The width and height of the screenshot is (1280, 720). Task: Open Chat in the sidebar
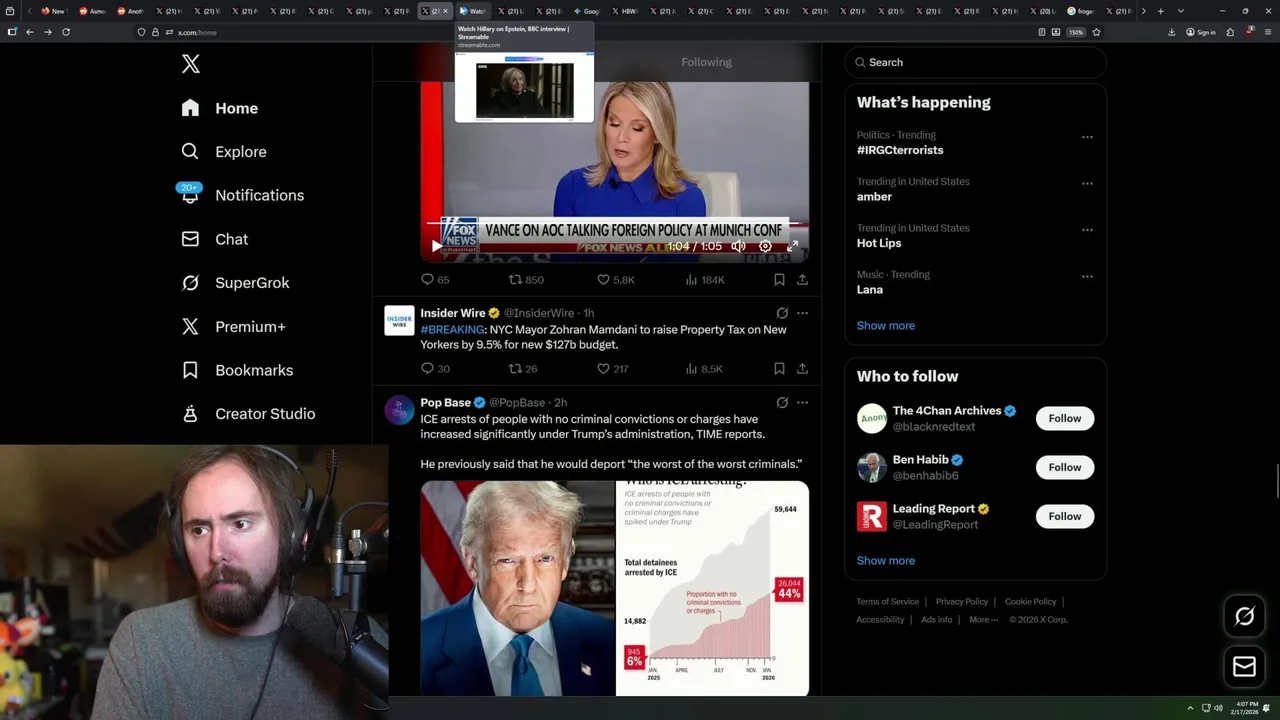click(215, 239)
